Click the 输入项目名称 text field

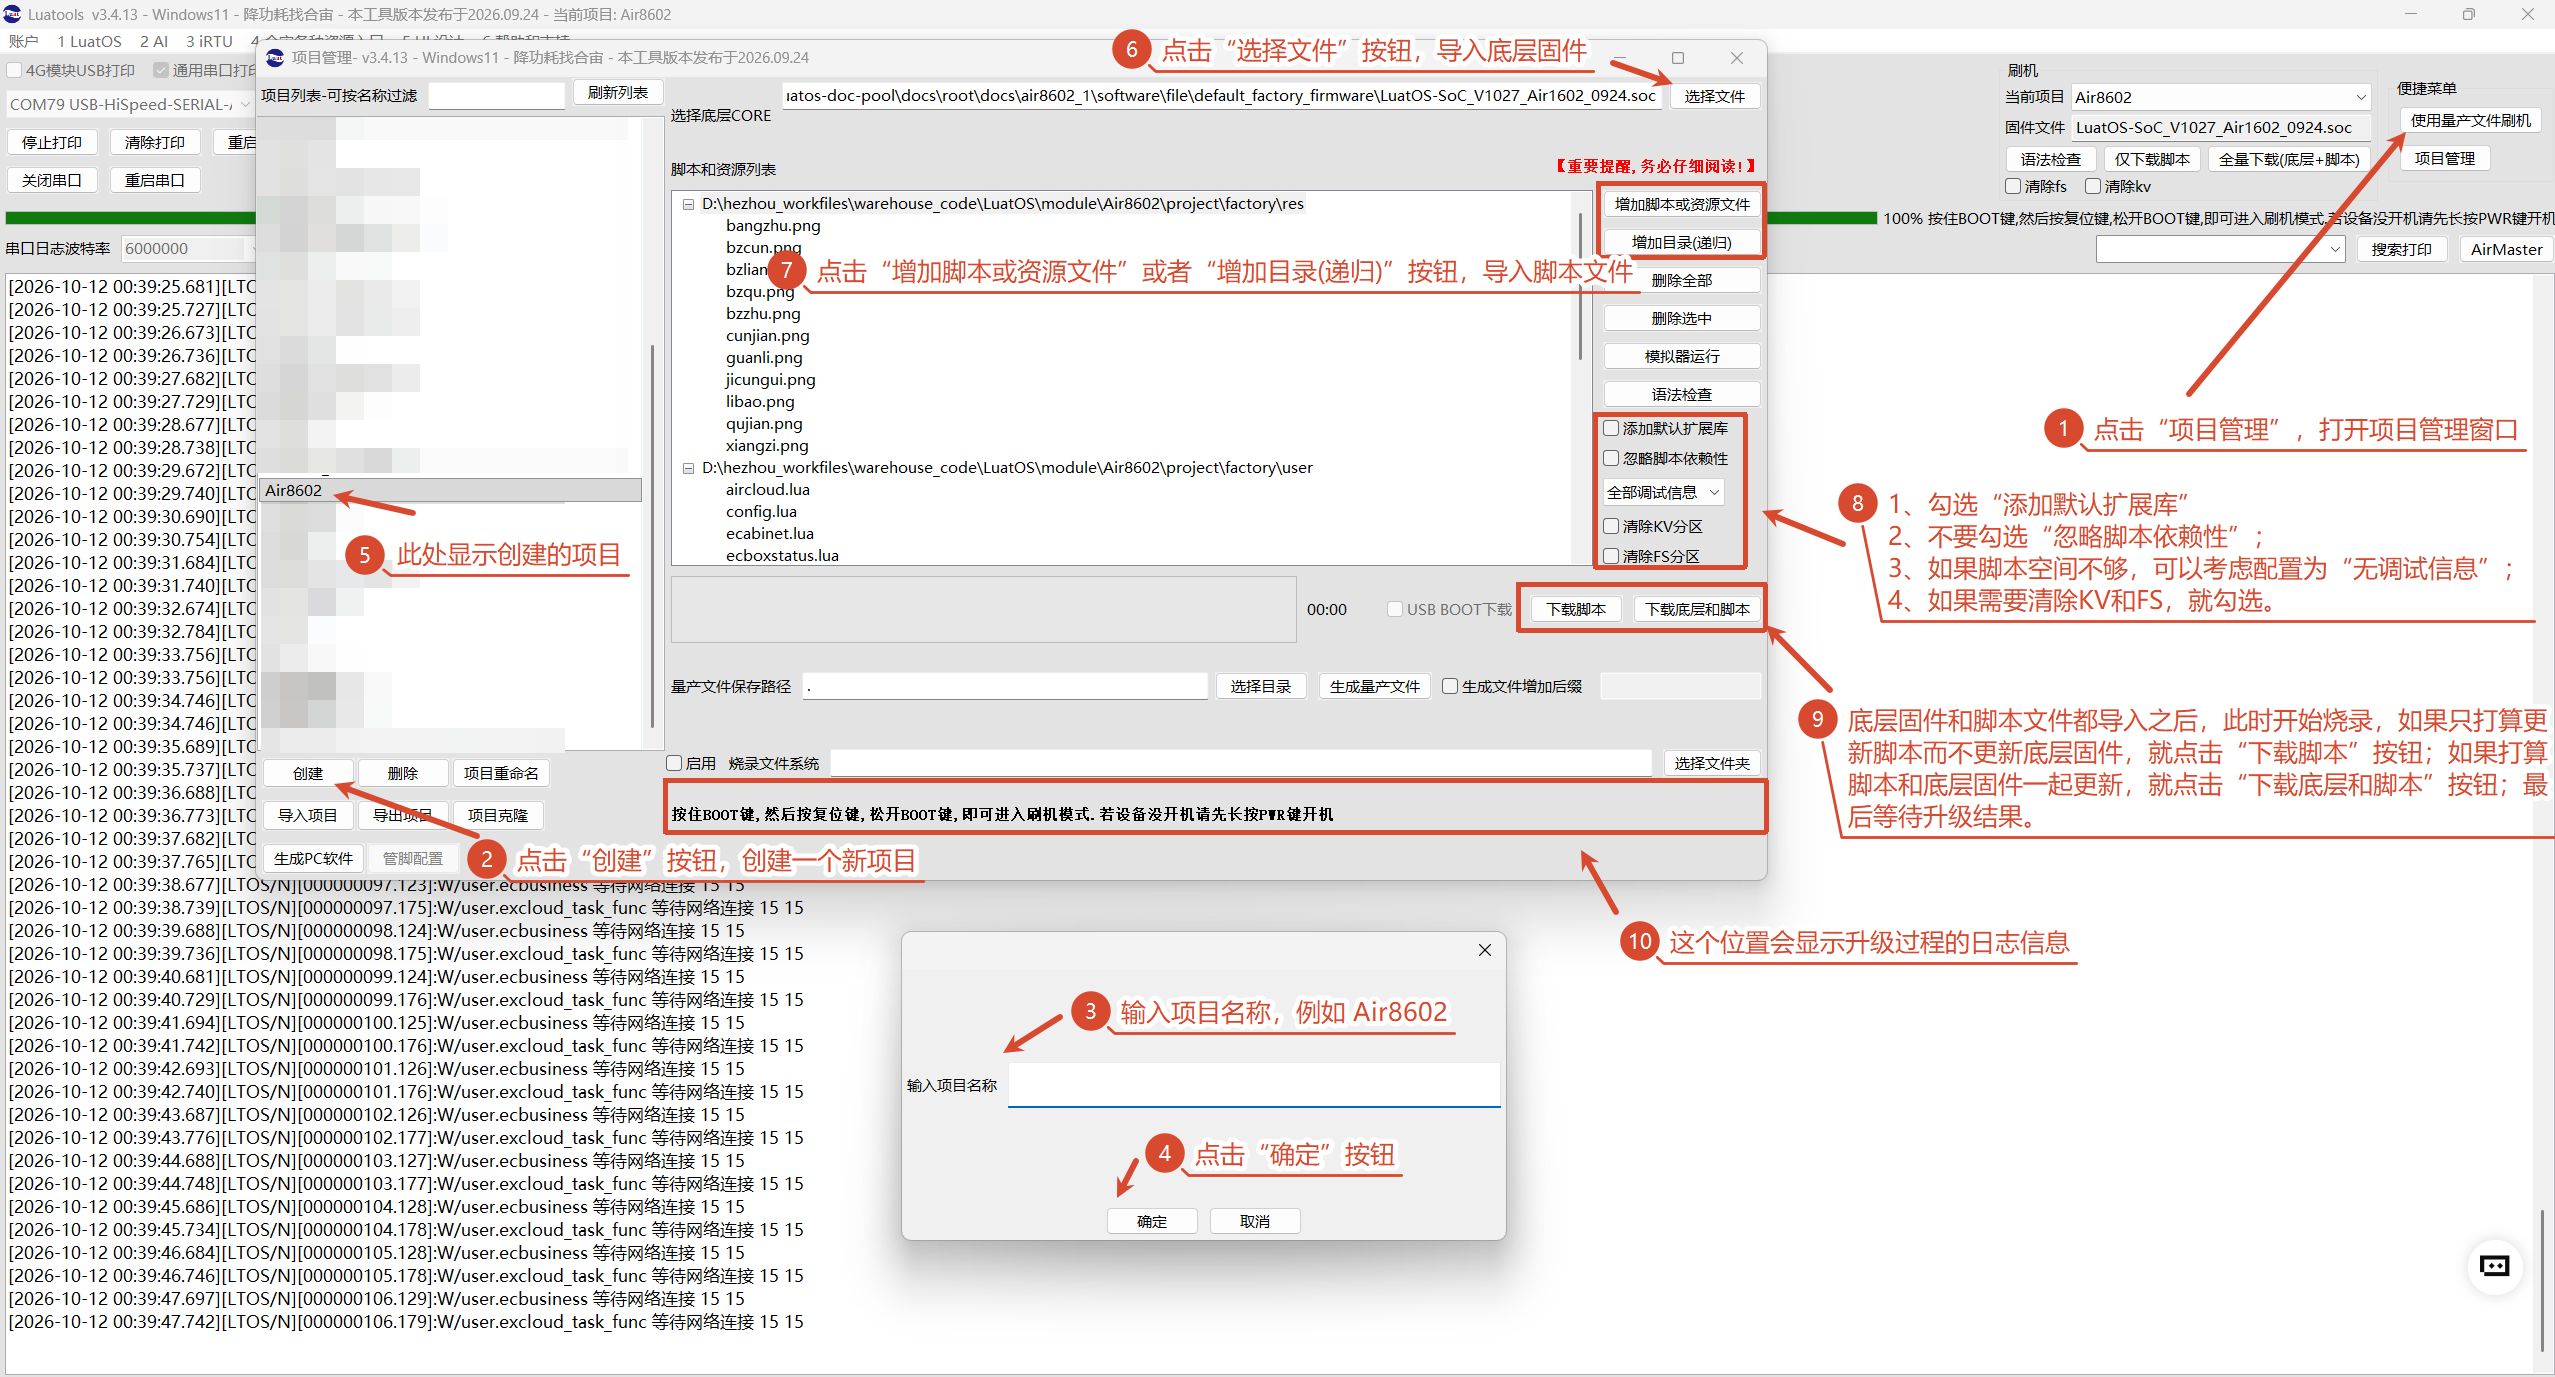click(x=1254, y=1085)
